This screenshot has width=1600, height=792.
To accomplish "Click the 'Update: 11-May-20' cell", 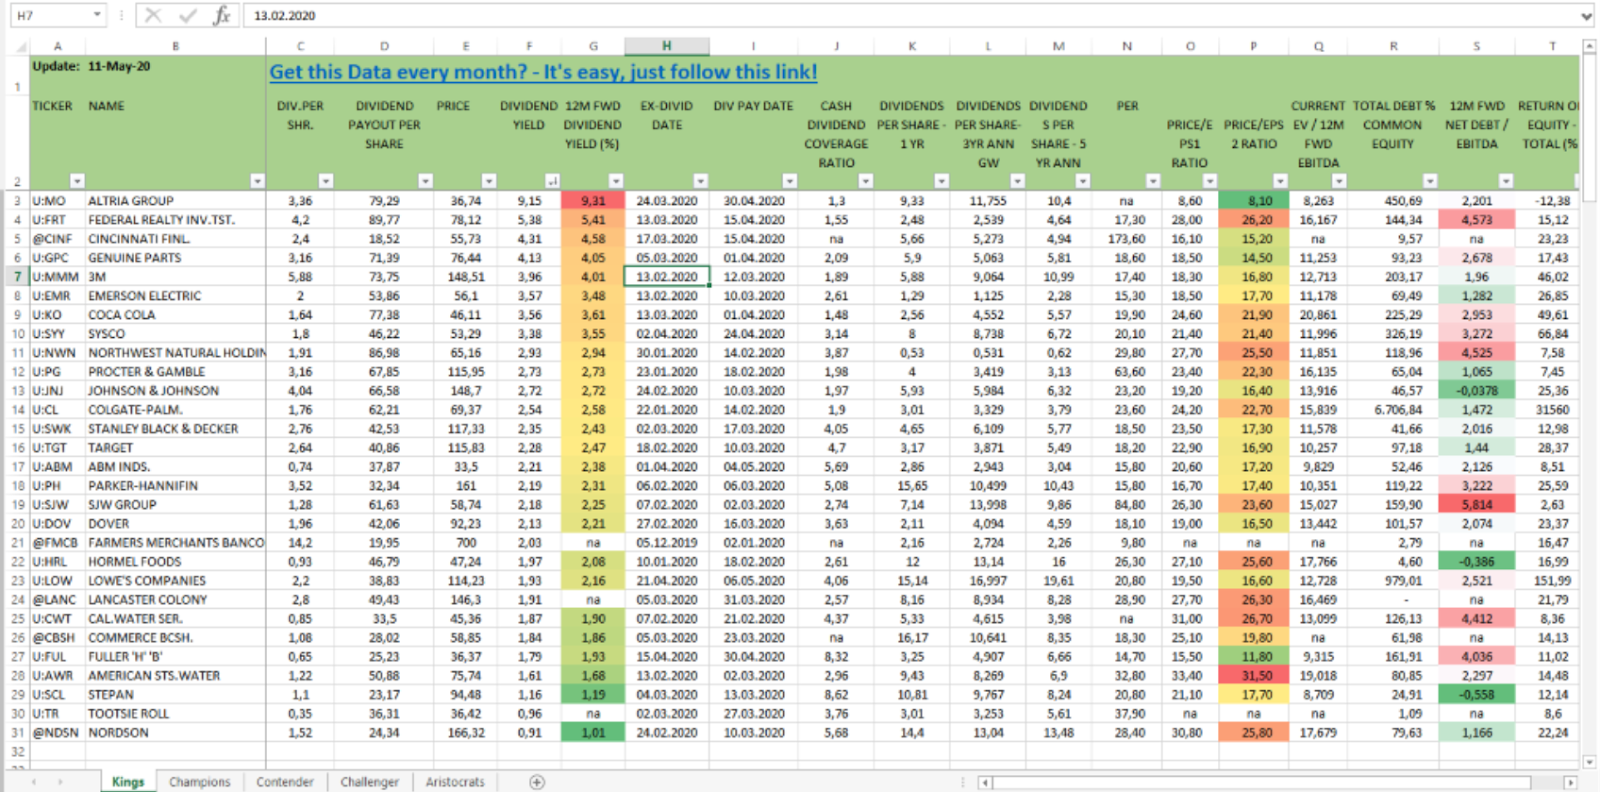I will click(91, 66).
